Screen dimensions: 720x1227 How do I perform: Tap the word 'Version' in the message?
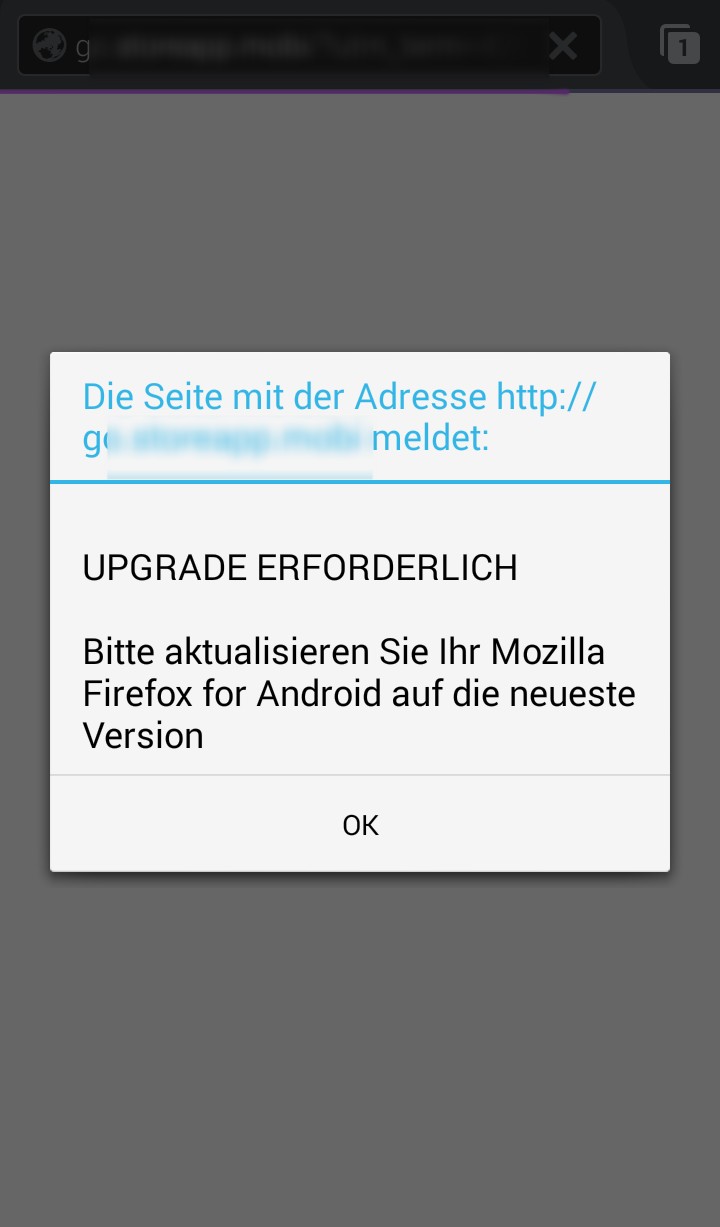click(143, 736)
